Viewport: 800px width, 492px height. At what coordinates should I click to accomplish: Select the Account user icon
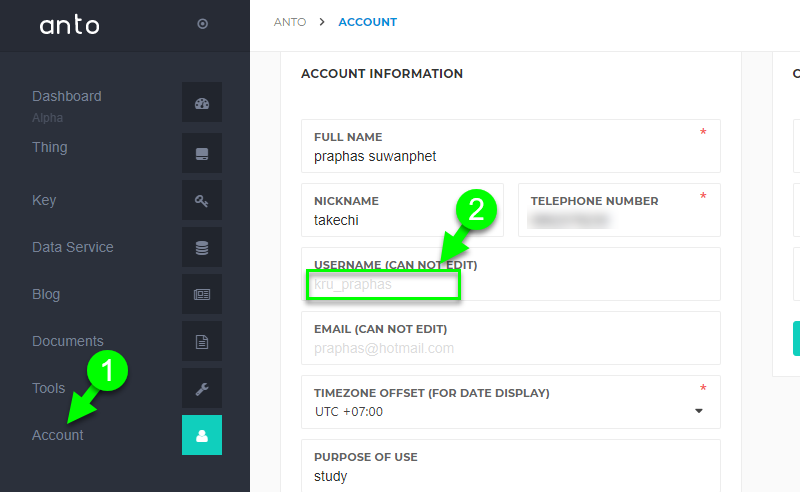(x=202, y=435)
